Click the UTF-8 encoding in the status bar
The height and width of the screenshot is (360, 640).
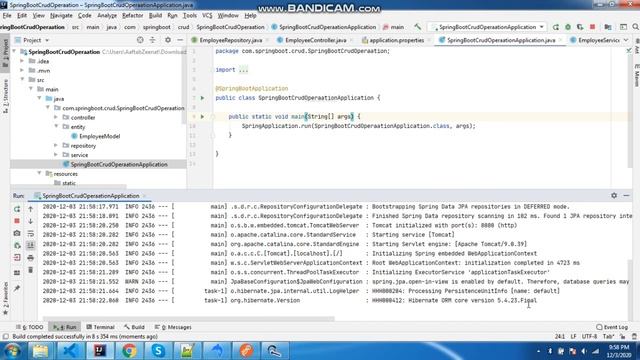(589, 336)
